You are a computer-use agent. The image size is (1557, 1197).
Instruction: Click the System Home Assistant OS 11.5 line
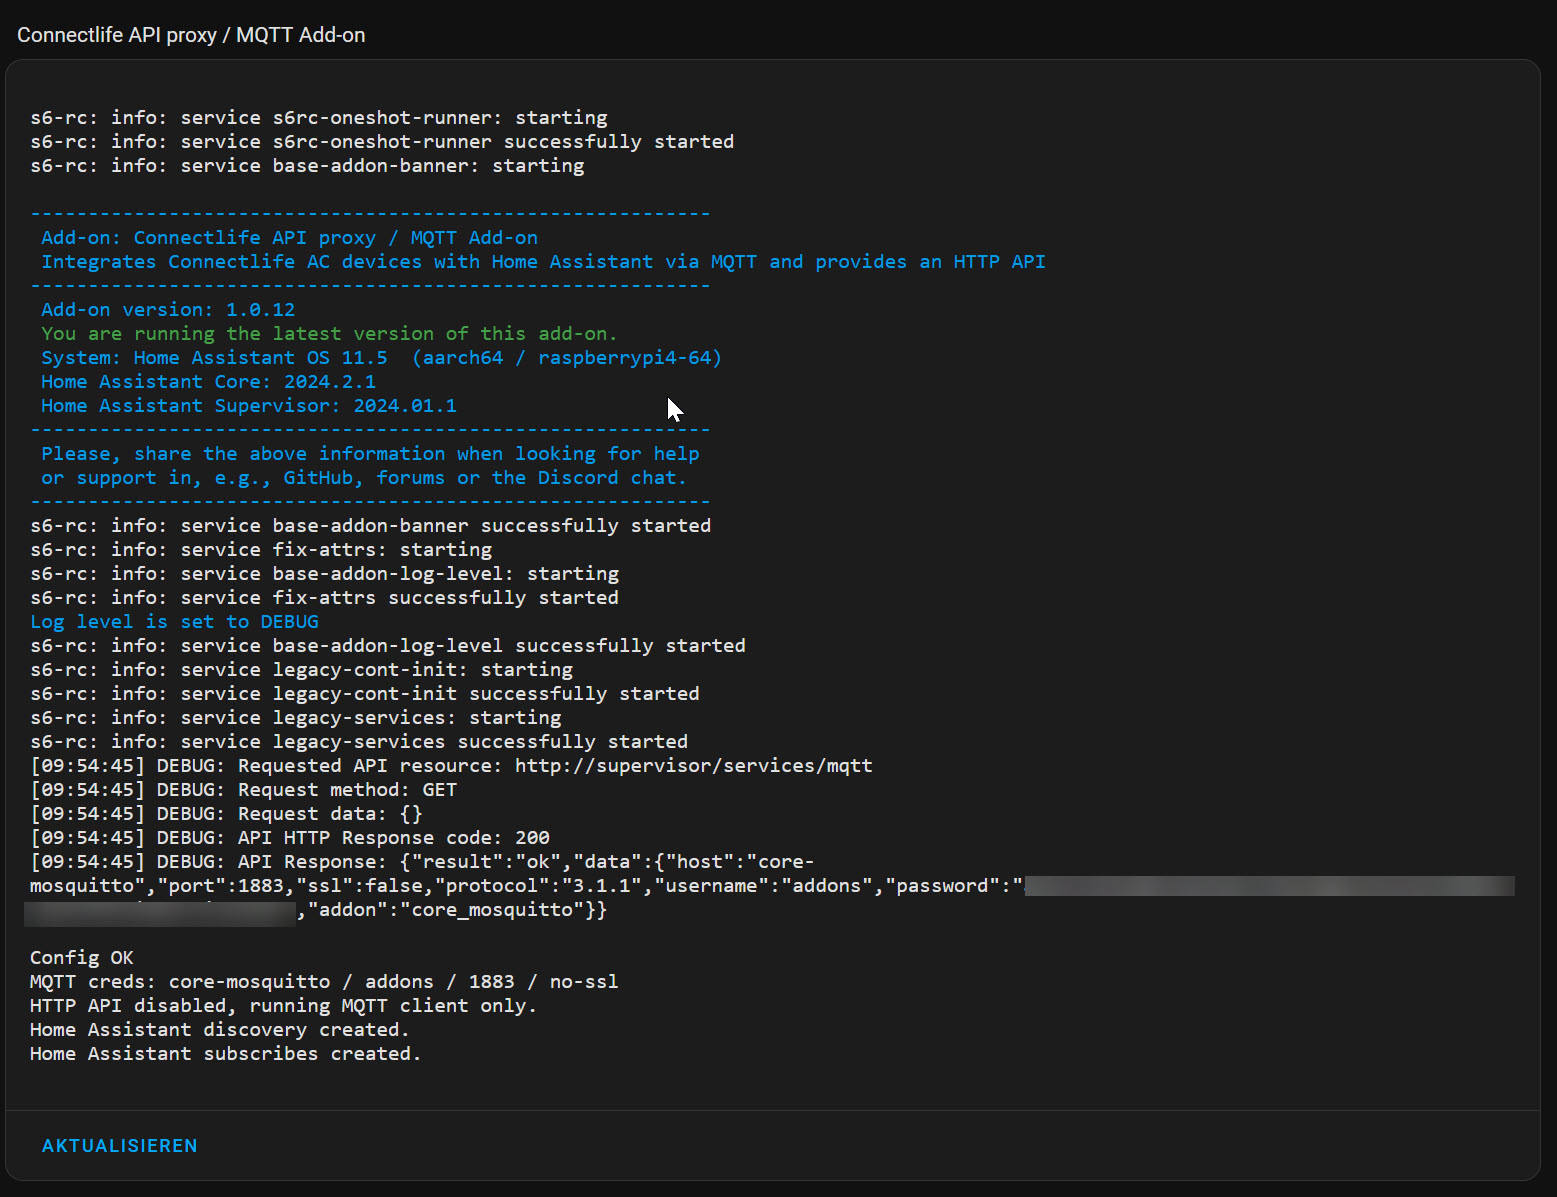tap(380, 358)
